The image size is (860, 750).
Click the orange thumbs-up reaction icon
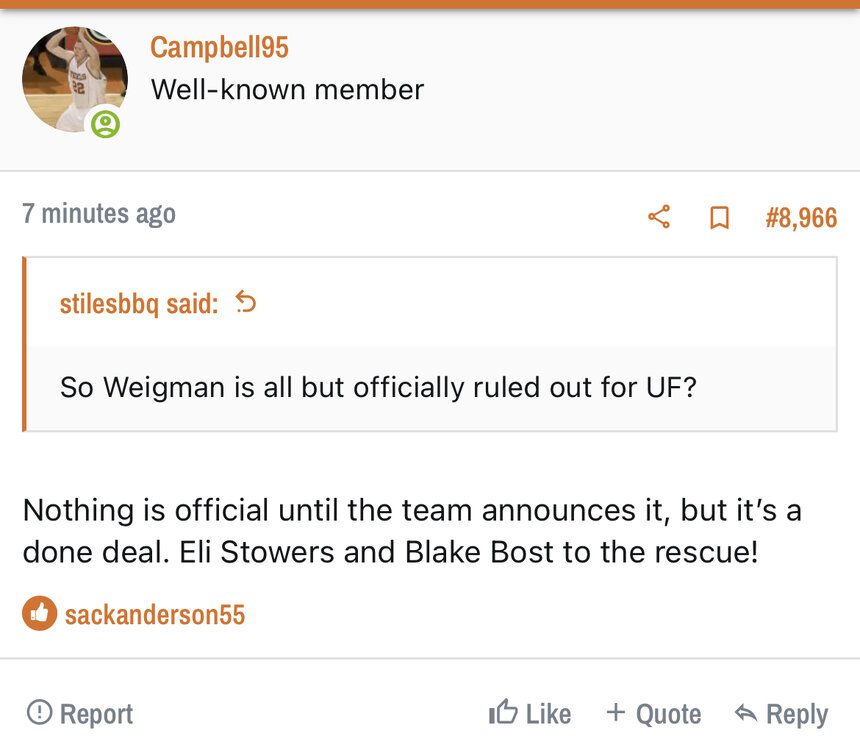pos(38,613)
